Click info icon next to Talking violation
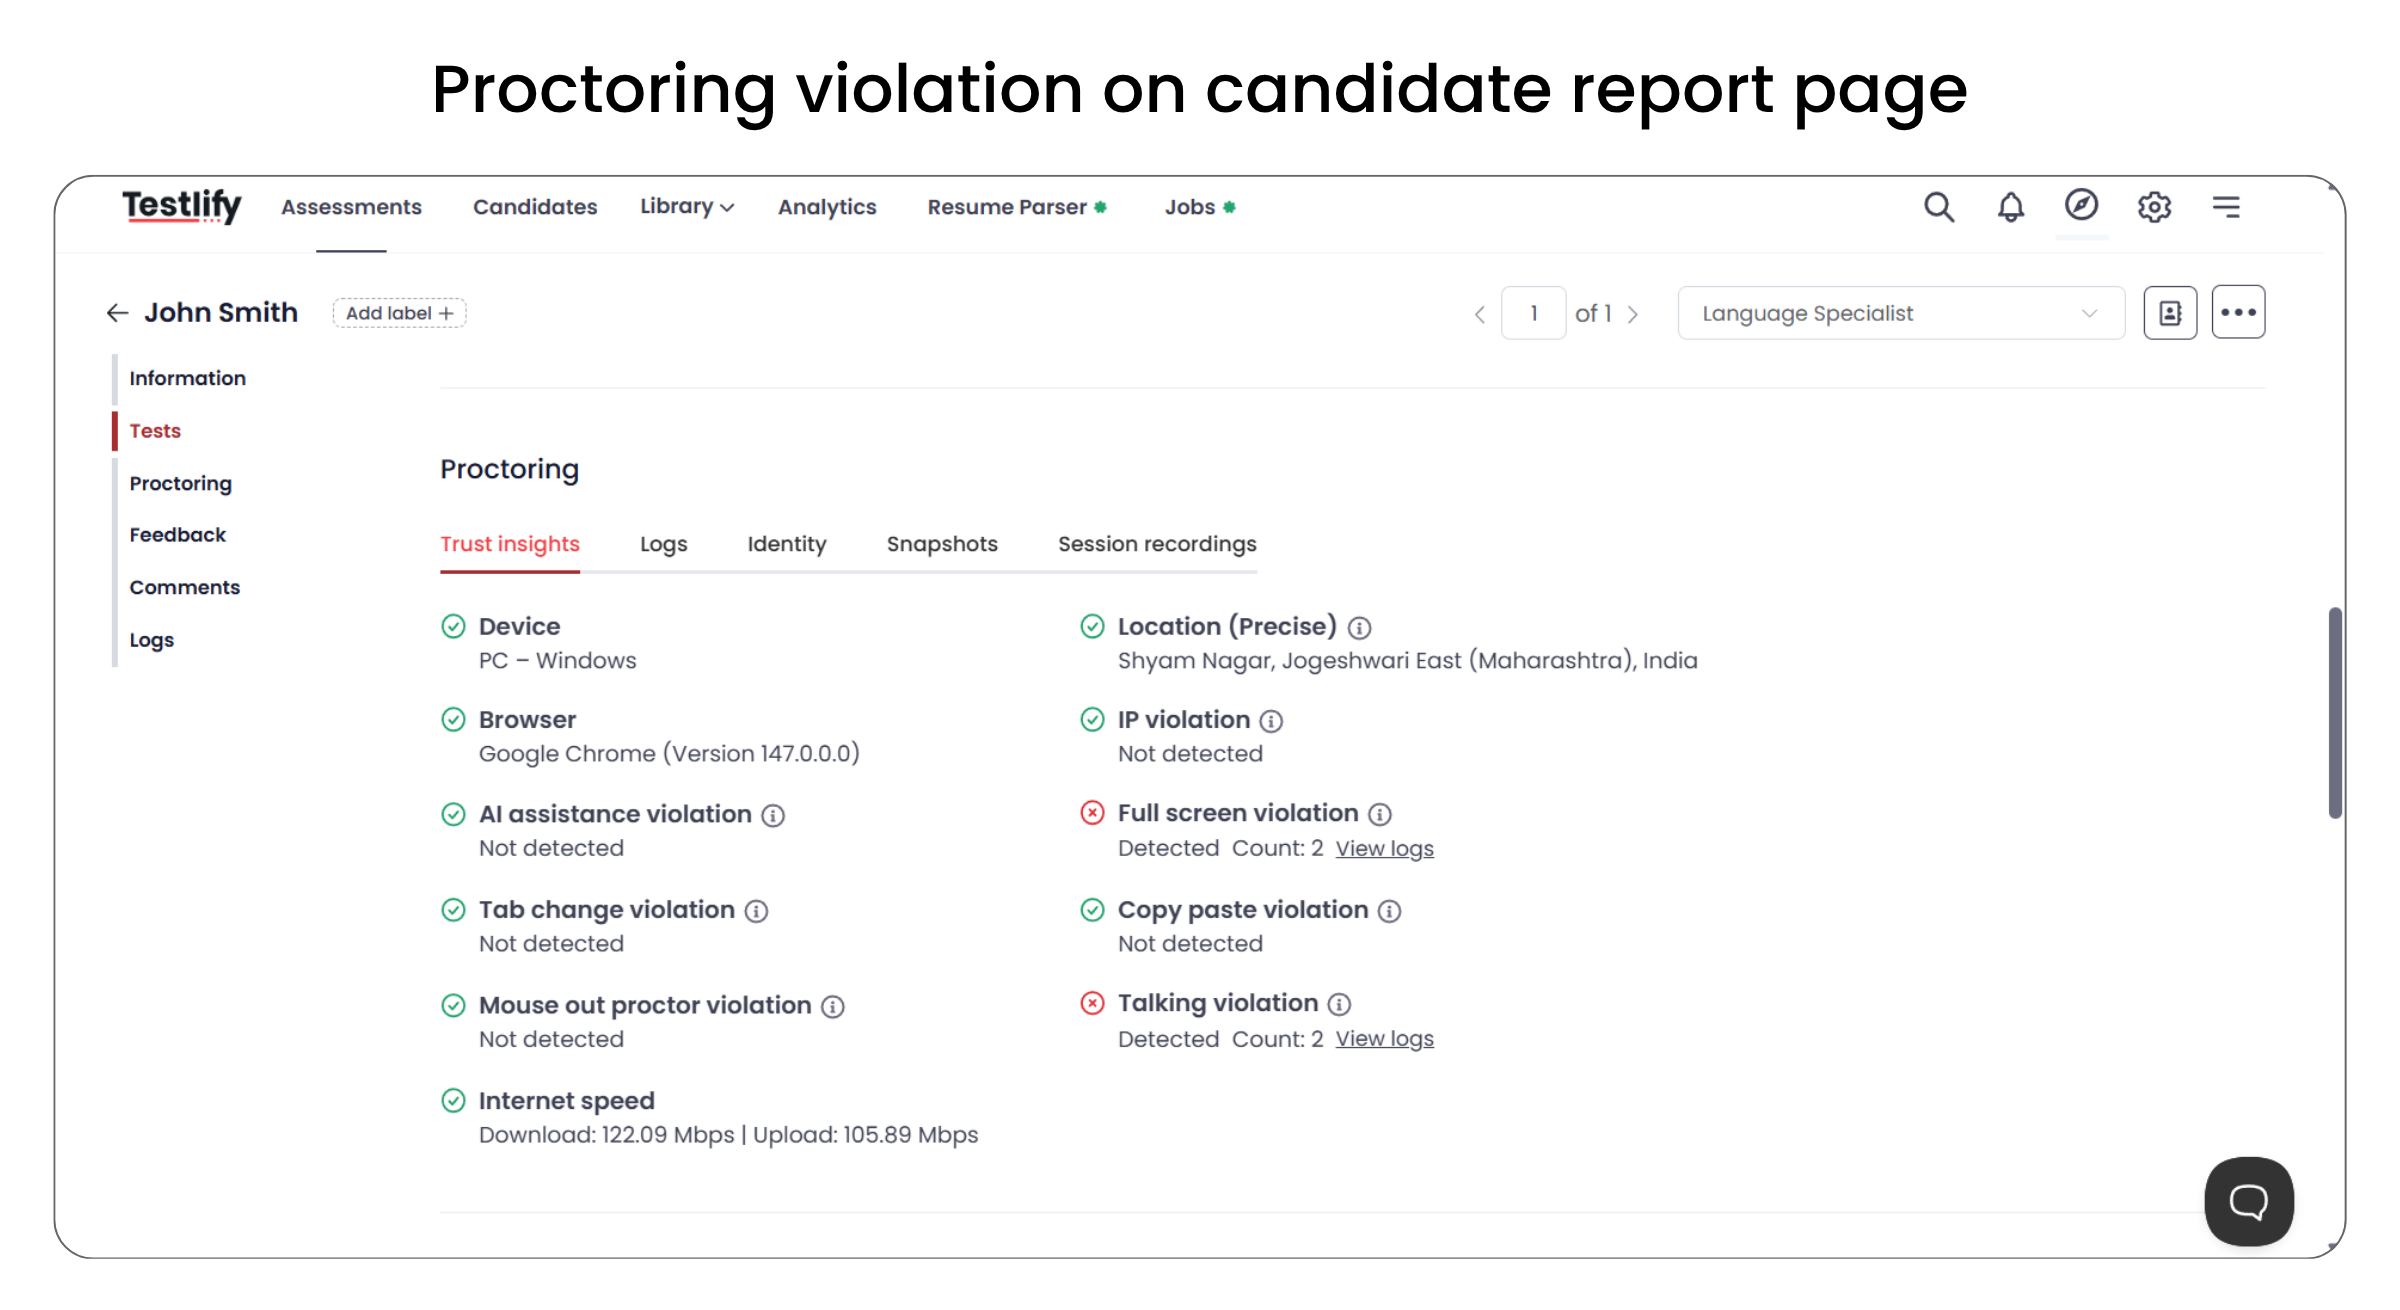This screenshot has width=2400, height=1310. [x=1339, y=1004]
